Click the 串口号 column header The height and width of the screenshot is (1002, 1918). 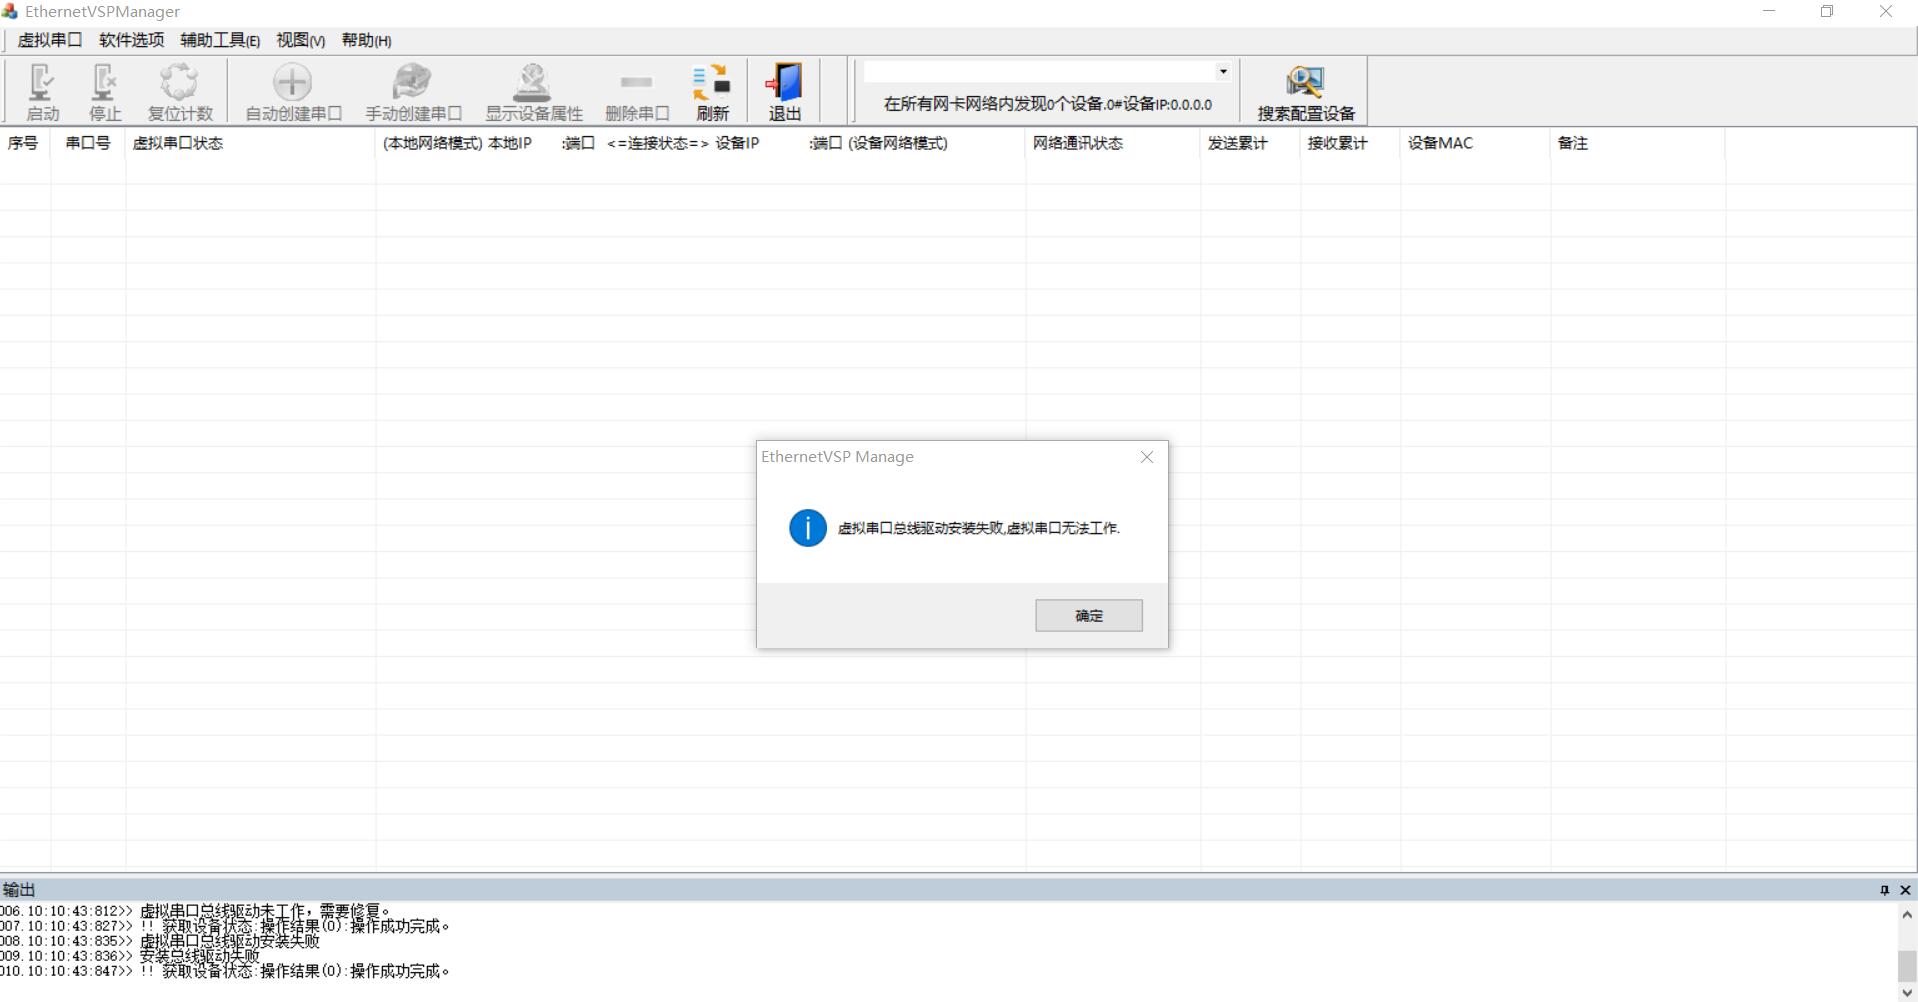[88, 143]
